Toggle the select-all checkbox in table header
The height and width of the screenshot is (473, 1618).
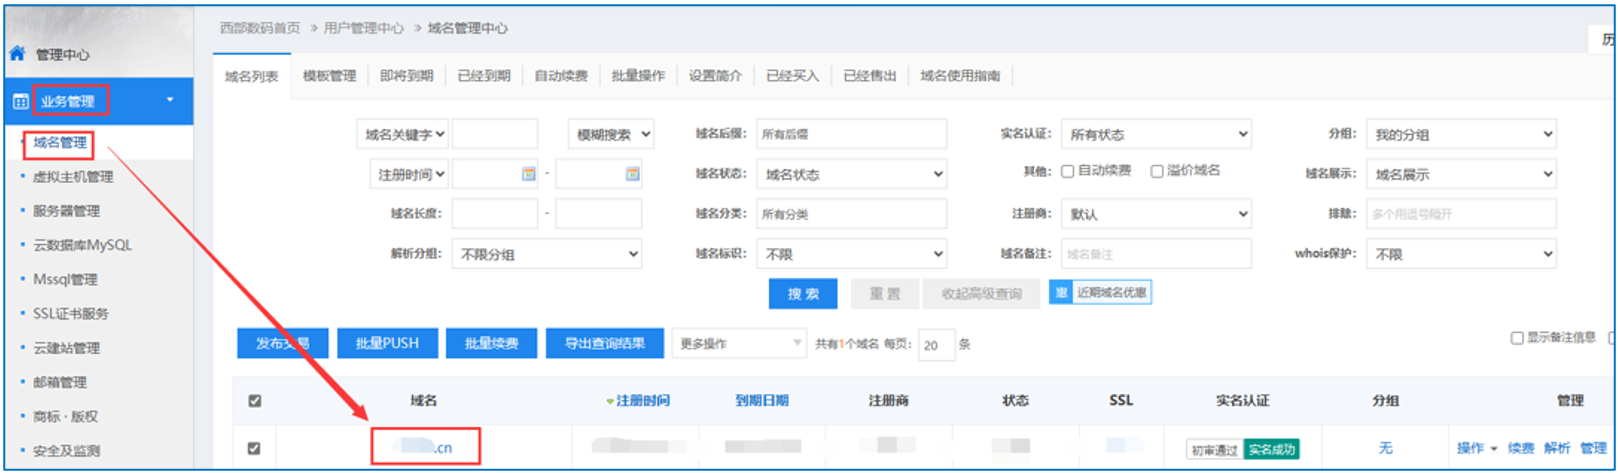(x=255, y=401)
